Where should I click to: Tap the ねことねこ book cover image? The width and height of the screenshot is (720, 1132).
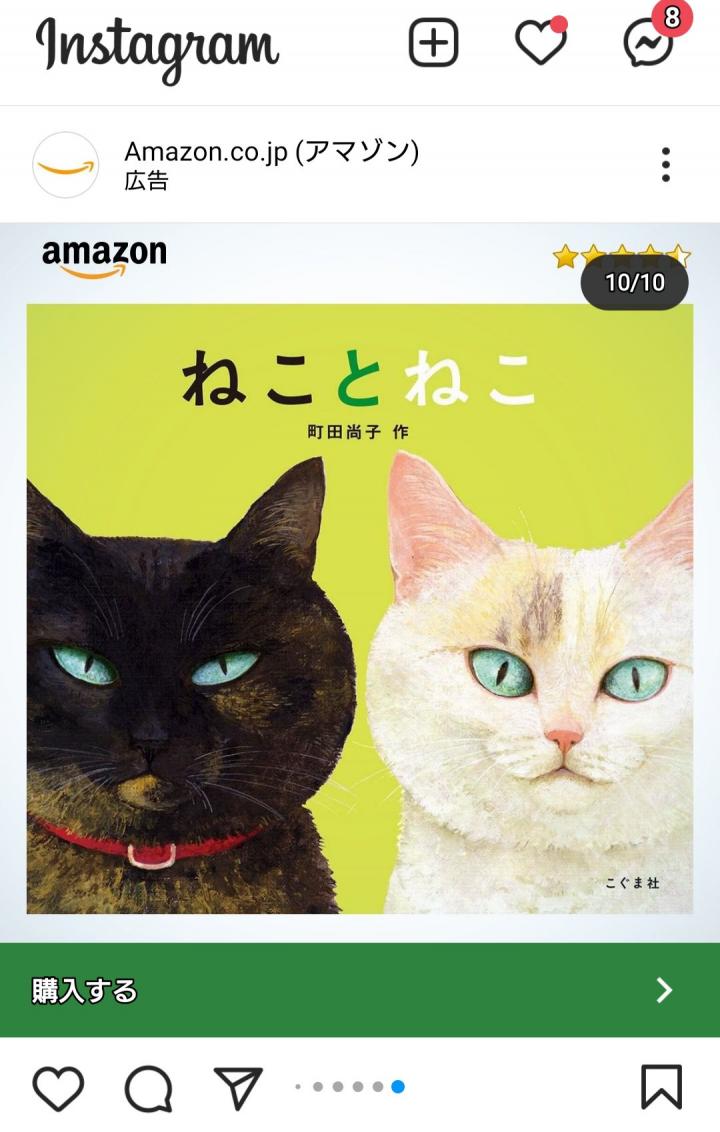click(360, 609)
